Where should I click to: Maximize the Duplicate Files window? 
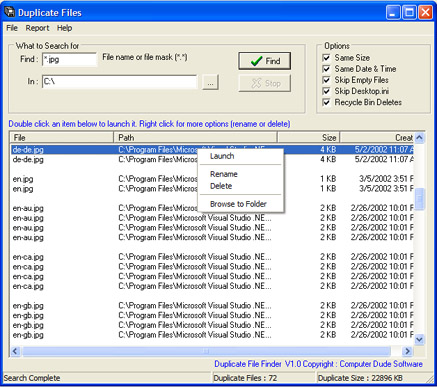point(409,13)
